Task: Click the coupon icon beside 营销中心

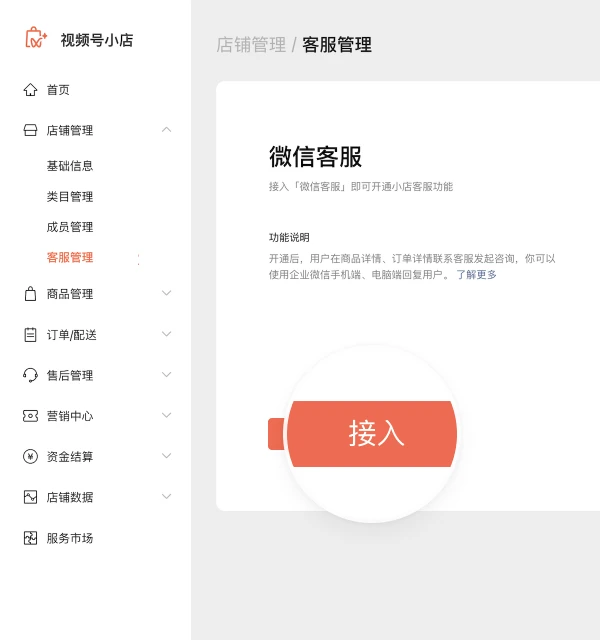Action: tap(30, 416)
